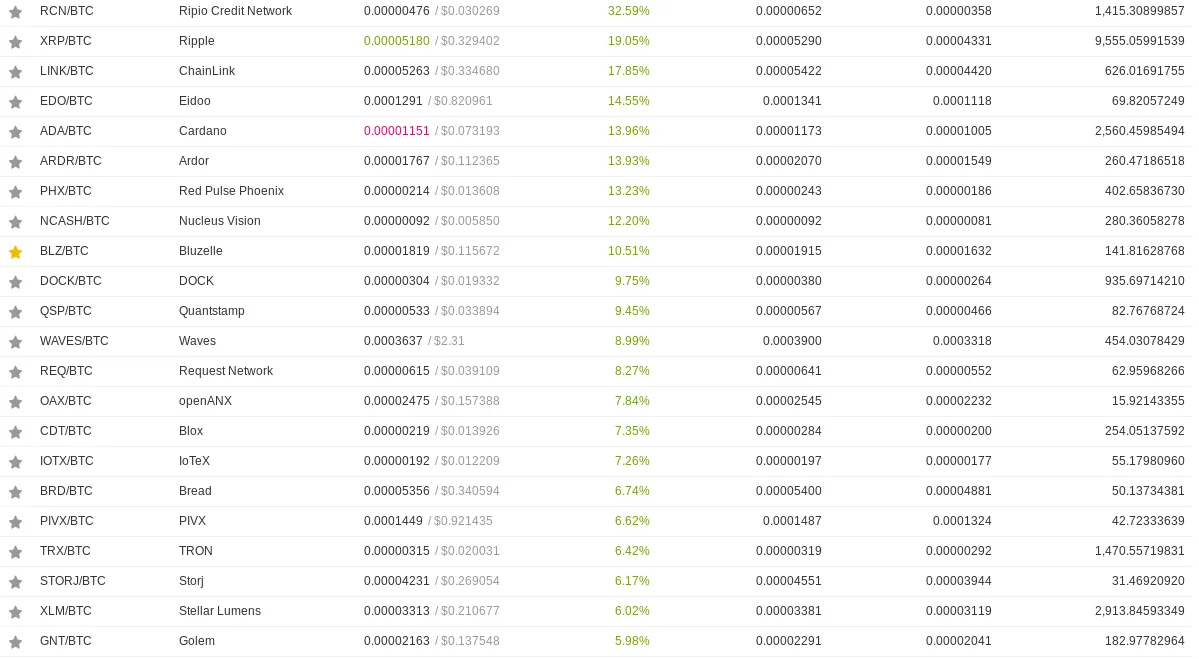Screen dimensions: 1199x659
Task: Click GNT's 5.98% change value
Action: click(632, 641)
